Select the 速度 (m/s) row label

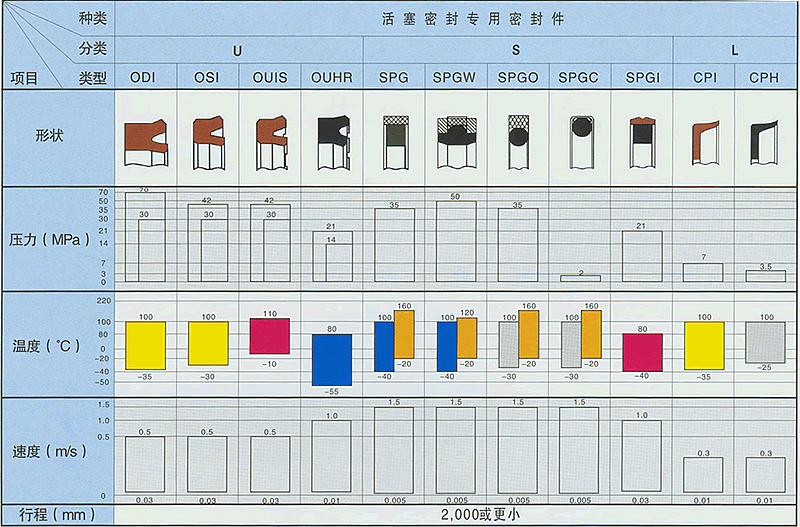[x=57, y=450]
